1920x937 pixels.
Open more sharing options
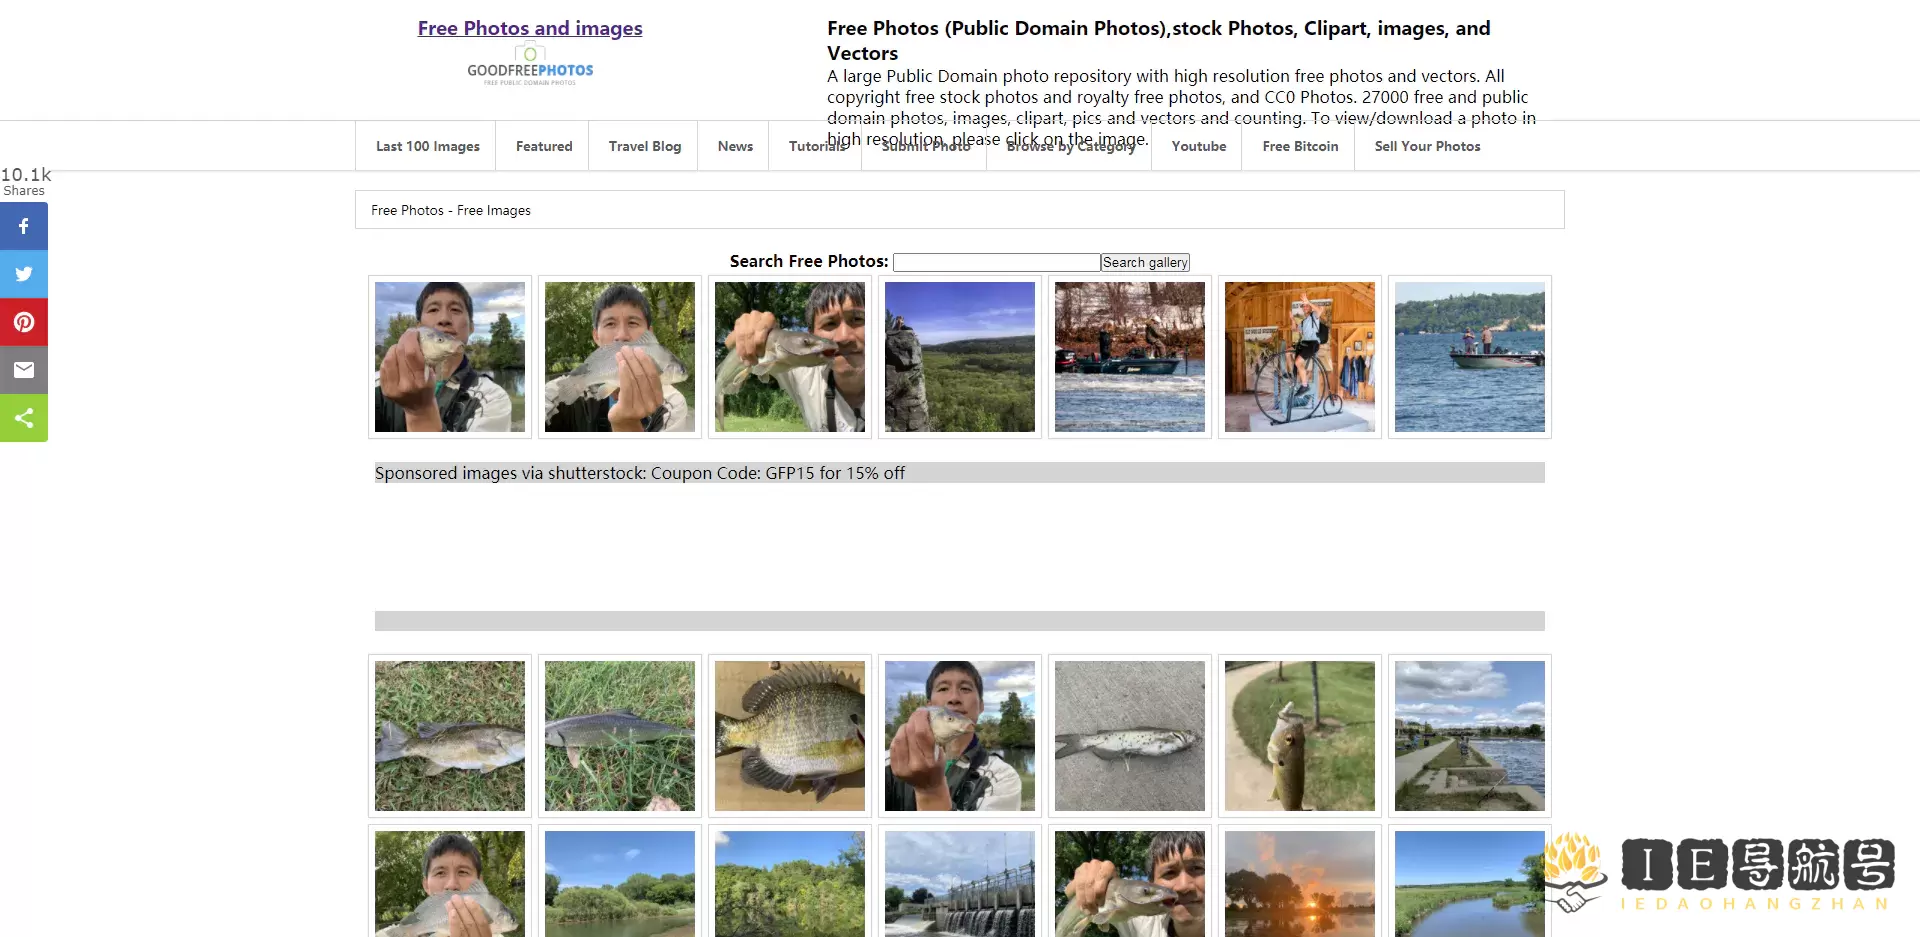(x=24, y=418)
